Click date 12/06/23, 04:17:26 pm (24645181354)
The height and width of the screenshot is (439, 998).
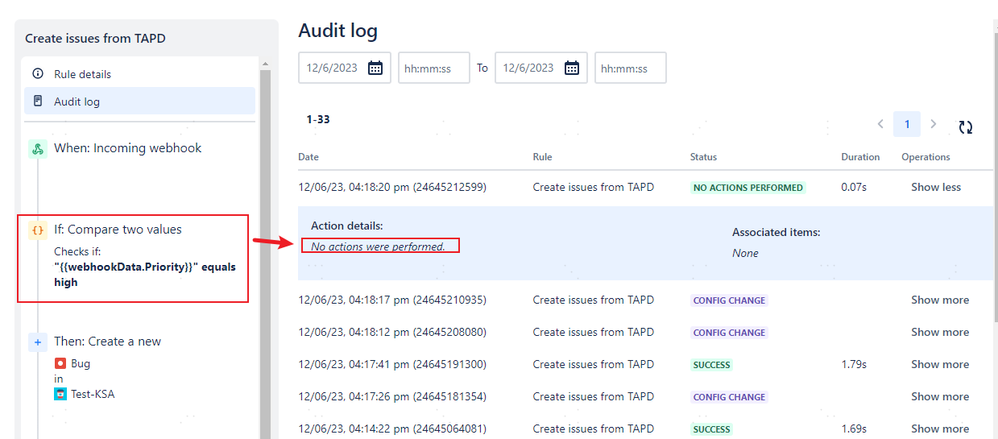392,396
